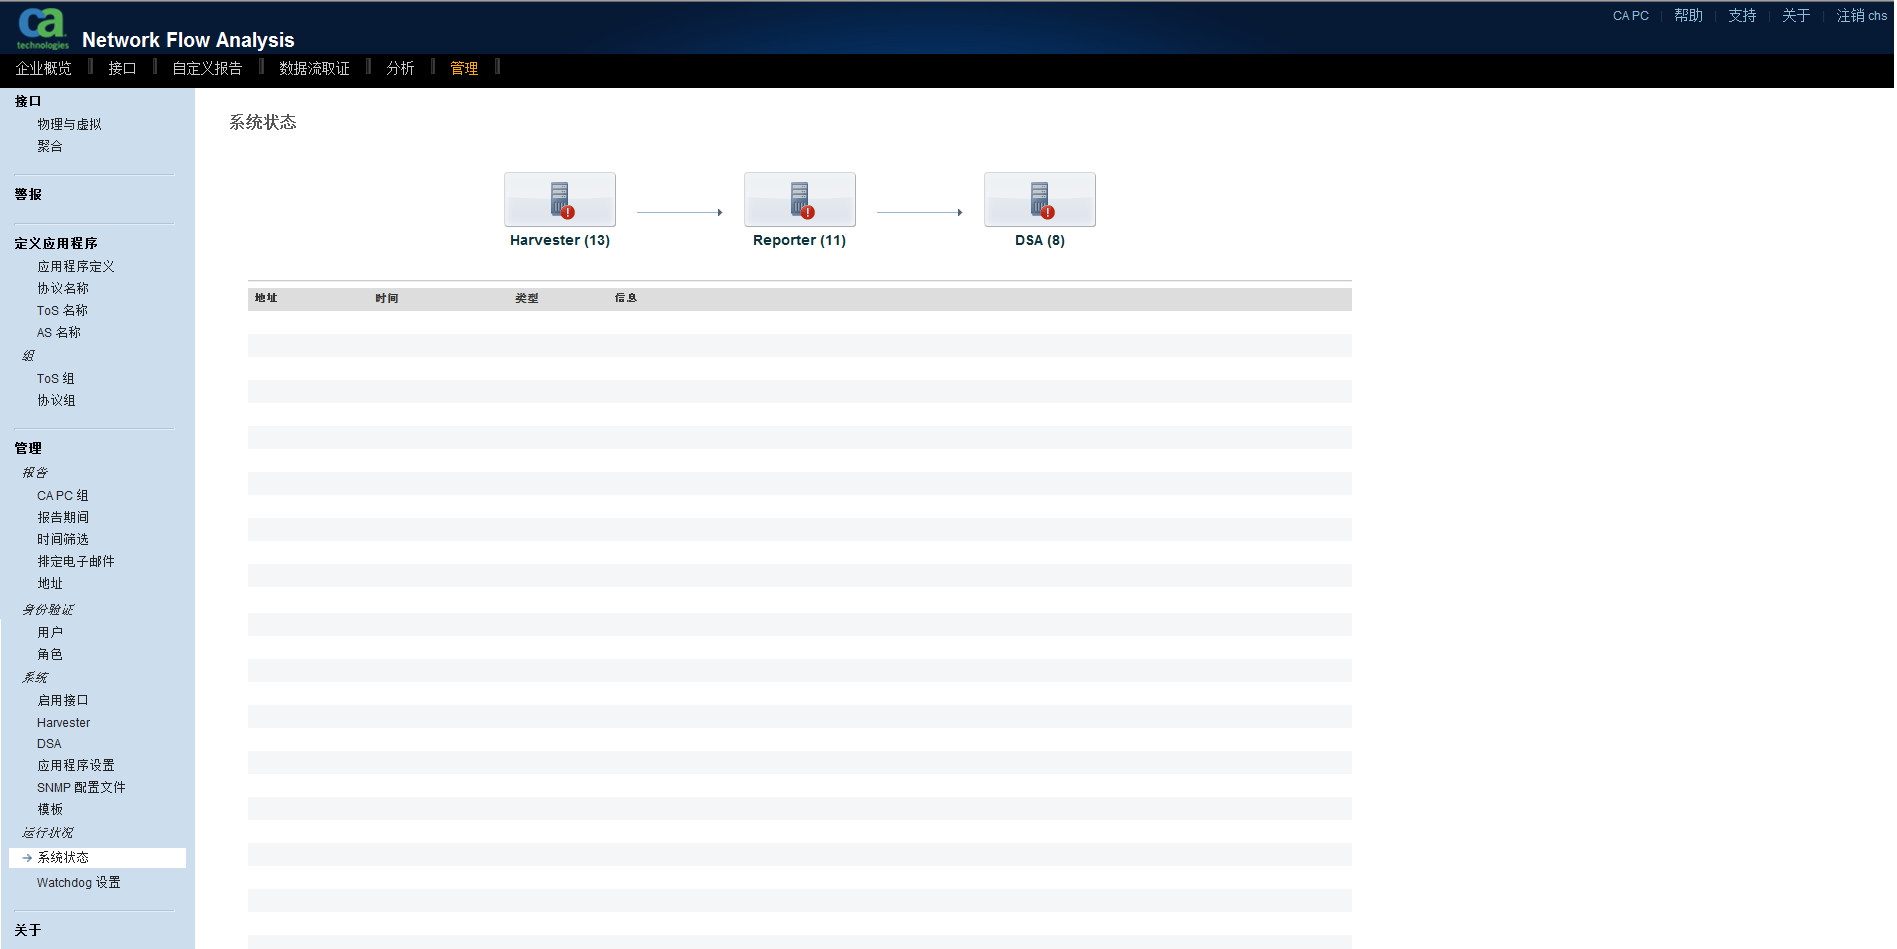Image resolution: width=1897 pixels, height=949 pixels.
Task: Log out via 注销 chs link
Action: click(x=1862, y=16)
